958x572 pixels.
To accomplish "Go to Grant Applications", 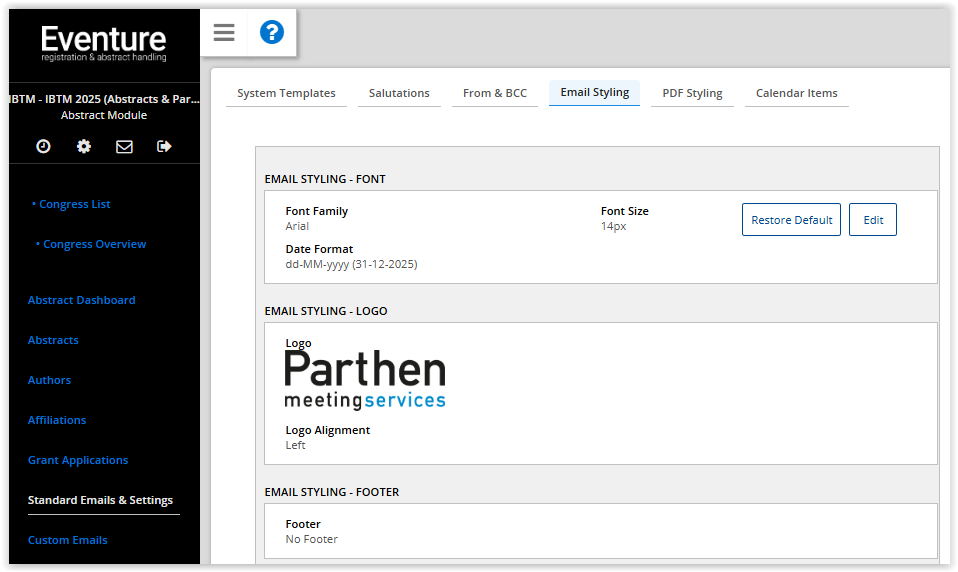I will tap(78, 460).
